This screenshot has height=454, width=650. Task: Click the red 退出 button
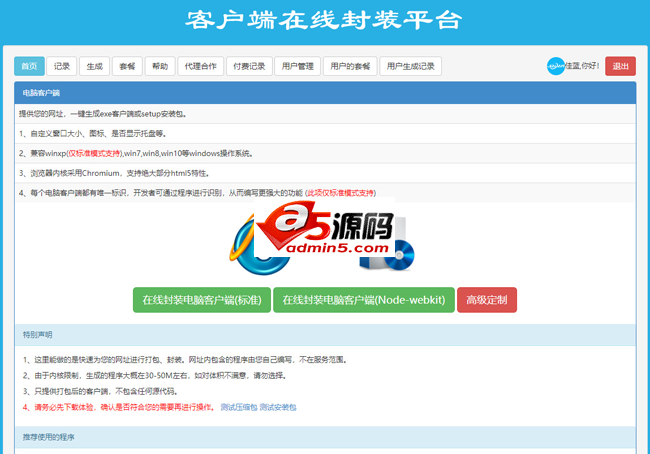(620, 66)
